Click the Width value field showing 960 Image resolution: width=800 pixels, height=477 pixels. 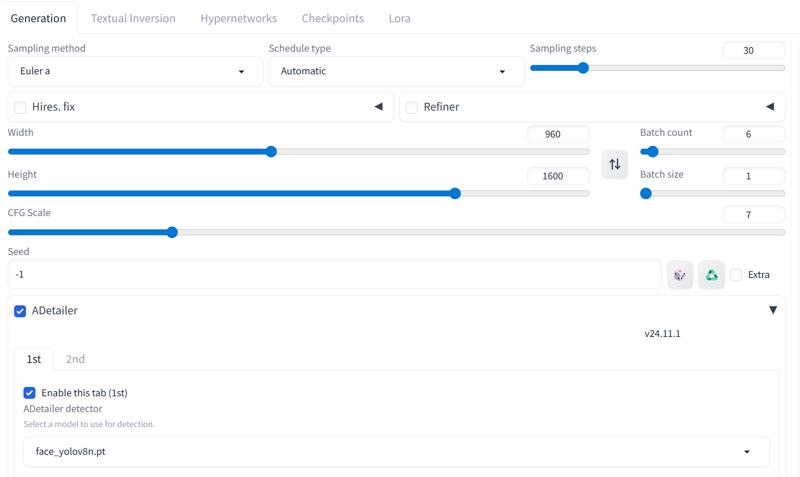coord(558,134)
